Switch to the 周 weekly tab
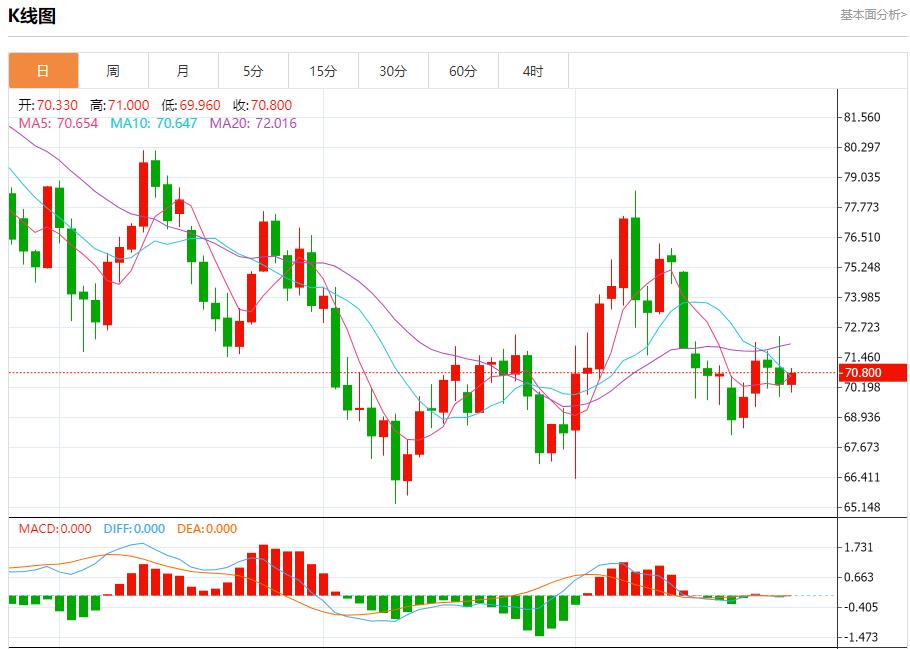 tap(113, 71)
